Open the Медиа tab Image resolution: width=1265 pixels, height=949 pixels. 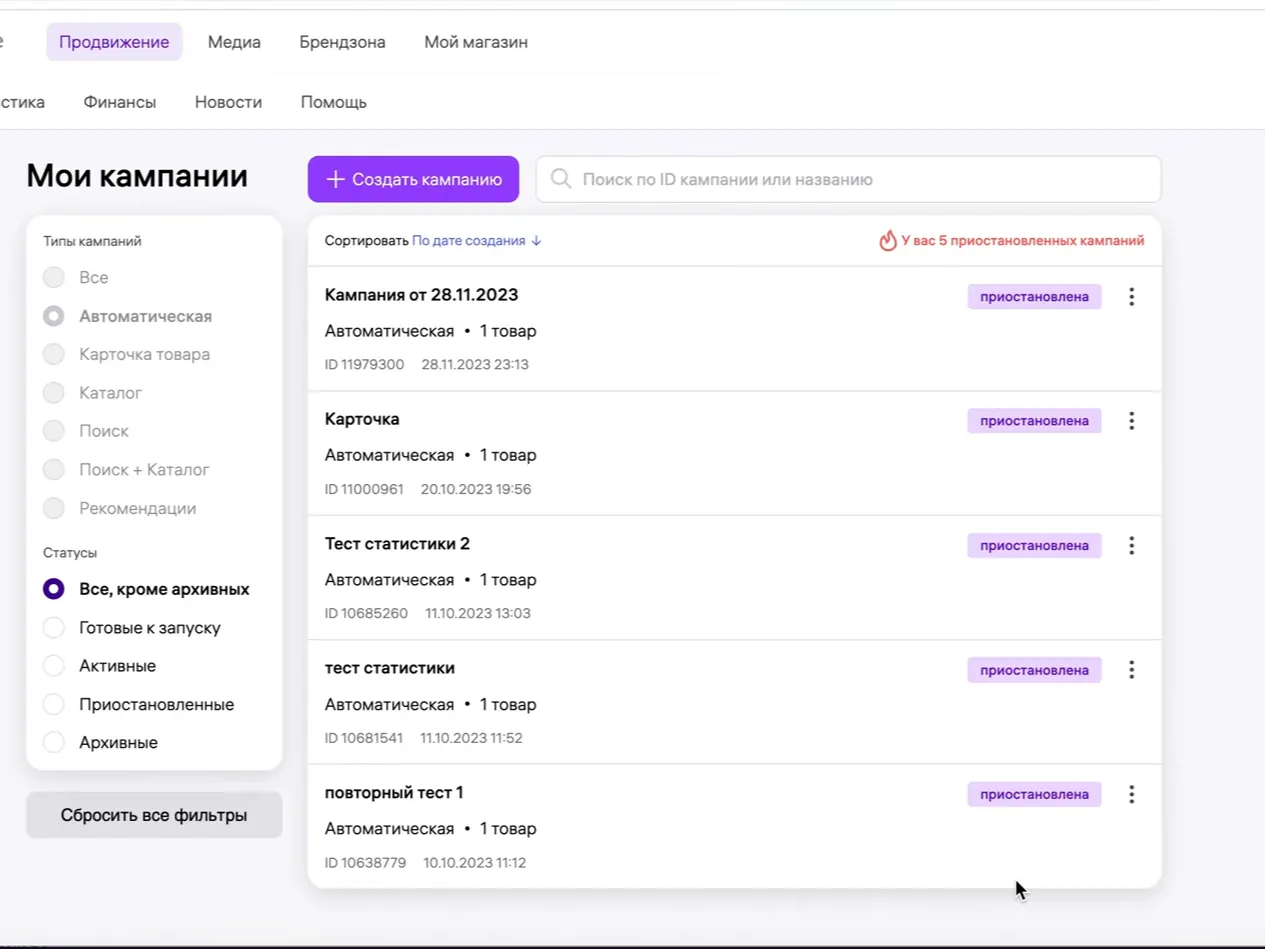pyautogui.click(x=234, y=42)
